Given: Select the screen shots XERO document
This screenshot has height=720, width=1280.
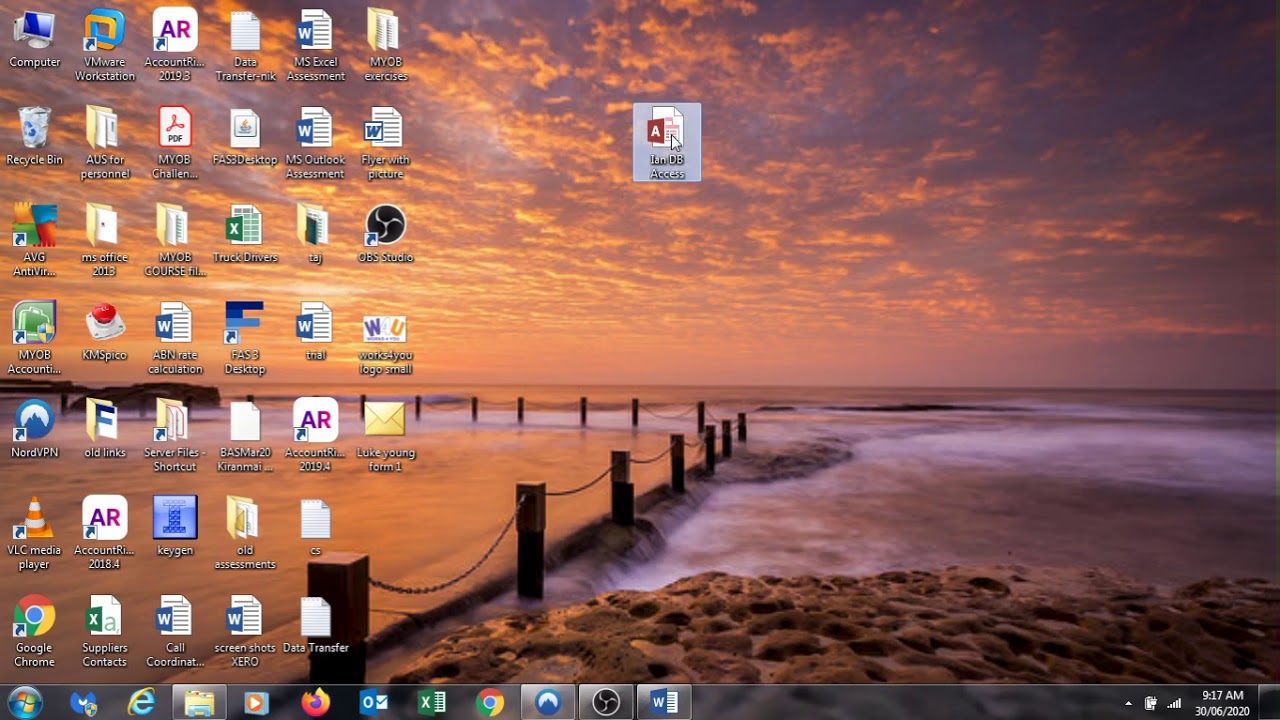Looking at the screenshot, I should point(245,631).
